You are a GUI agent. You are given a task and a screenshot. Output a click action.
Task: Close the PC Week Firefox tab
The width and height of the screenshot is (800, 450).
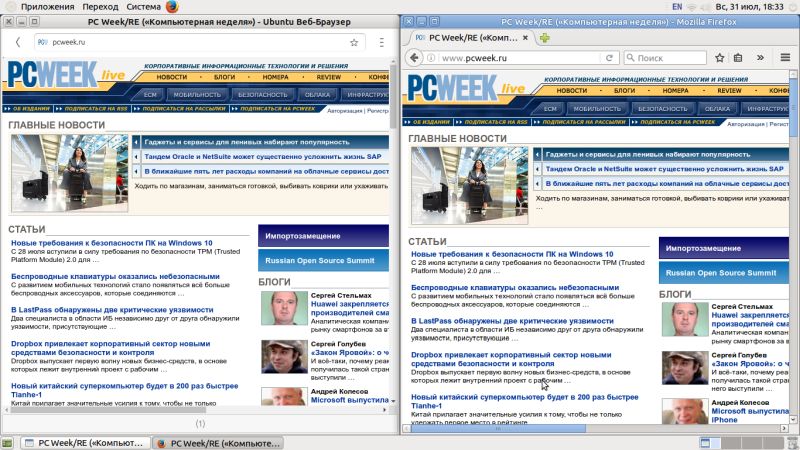tap(525, 38)
